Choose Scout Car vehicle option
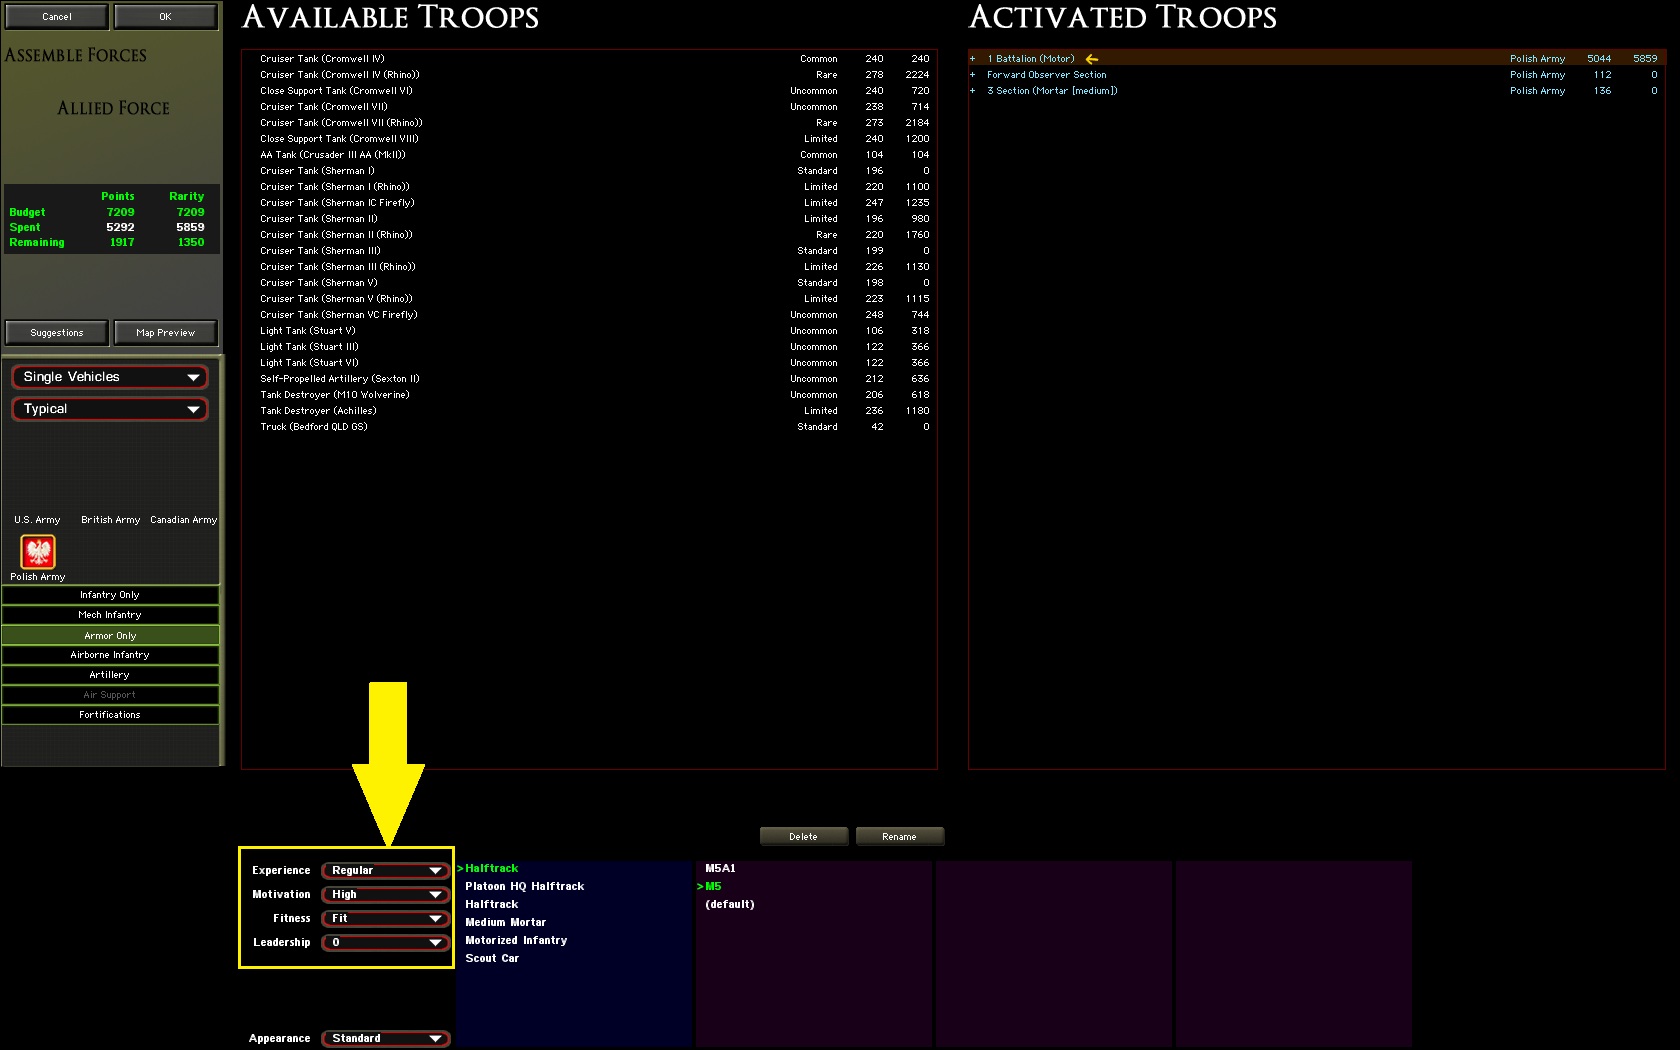1680x1050 pixels. (492, 958)
